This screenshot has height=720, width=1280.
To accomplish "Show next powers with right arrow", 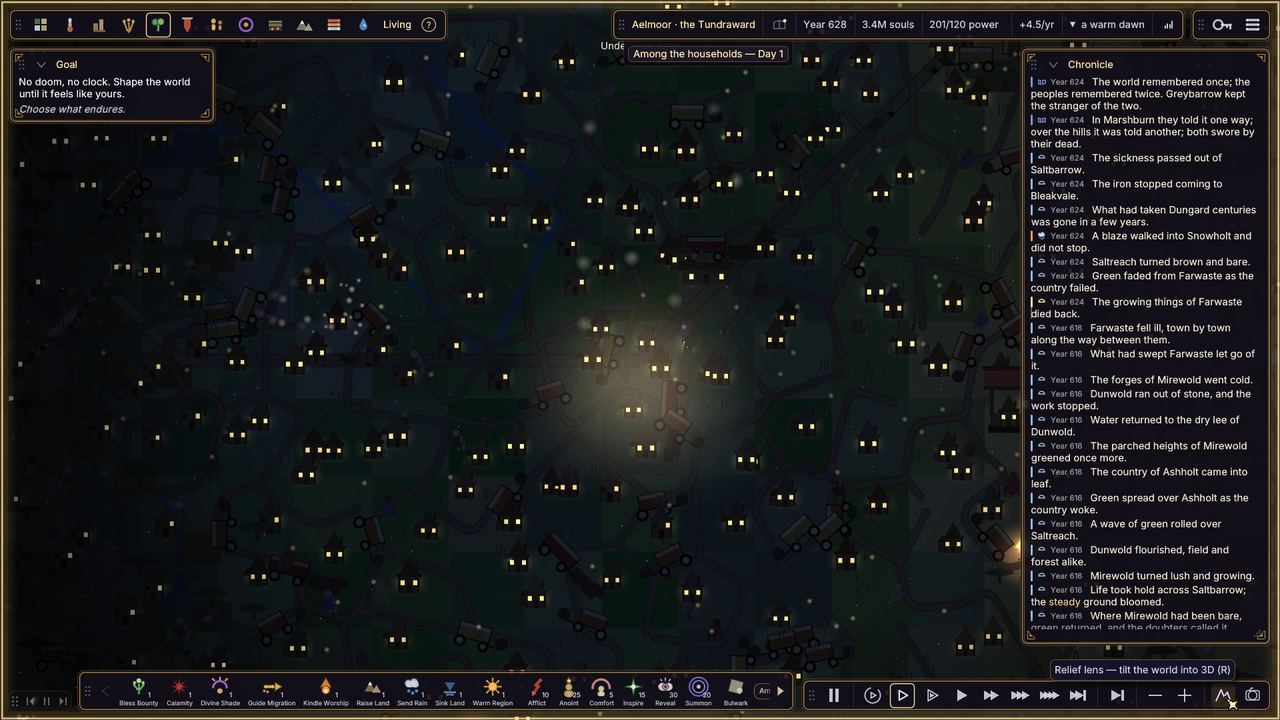I will (781, 691).
